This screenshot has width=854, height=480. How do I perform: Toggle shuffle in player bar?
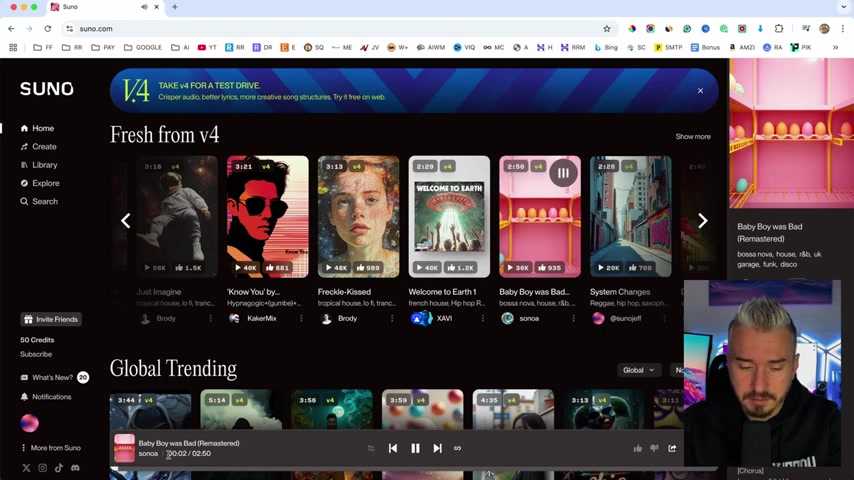[371, 448]
